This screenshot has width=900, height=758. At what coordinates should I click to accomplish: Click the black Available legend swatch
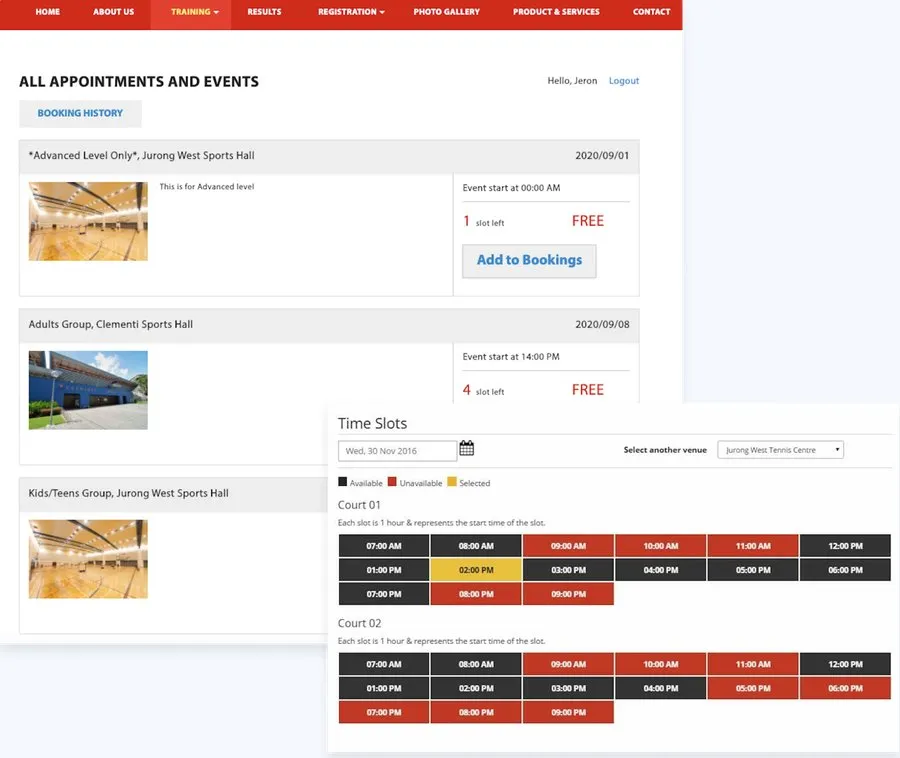(x=343, y=482)
